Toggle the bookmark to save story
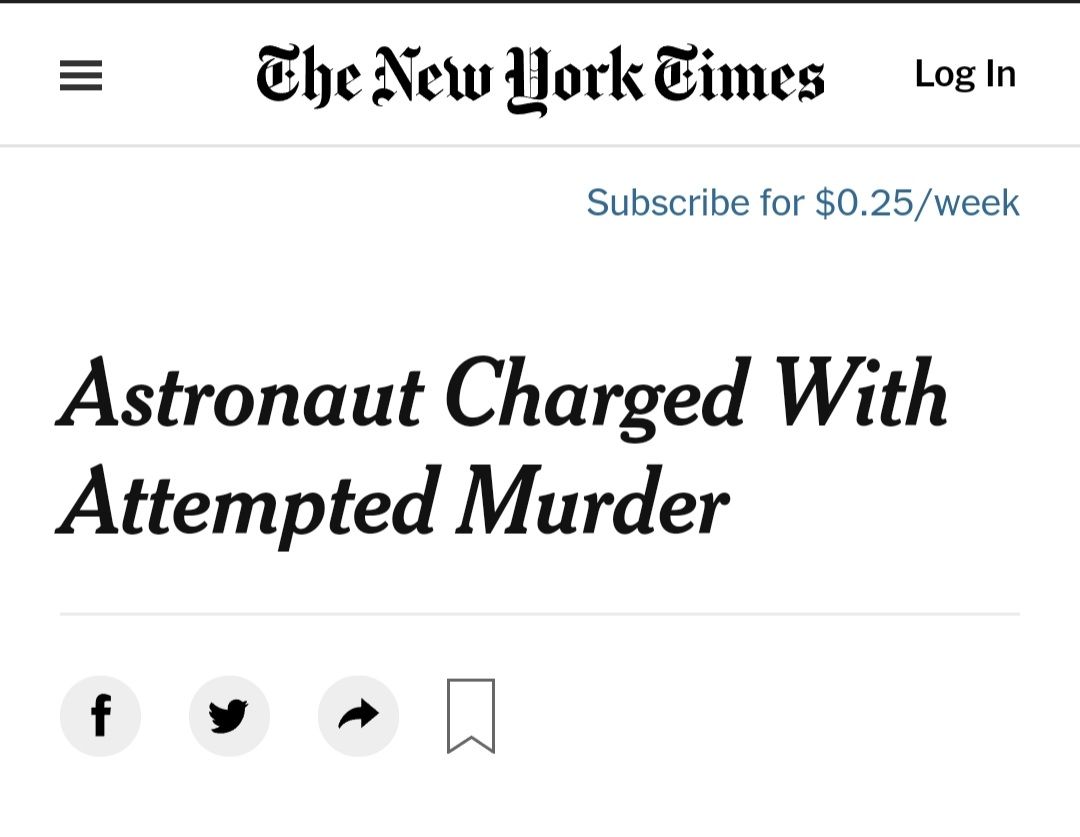 tap(471, 716)
